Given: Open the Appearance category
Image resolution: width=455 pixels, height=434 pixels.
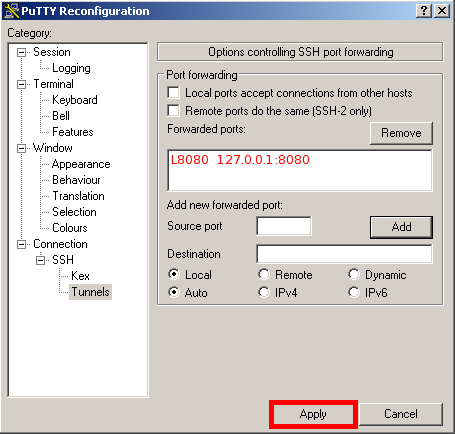Looking at the screenshot, I should 81,164.
